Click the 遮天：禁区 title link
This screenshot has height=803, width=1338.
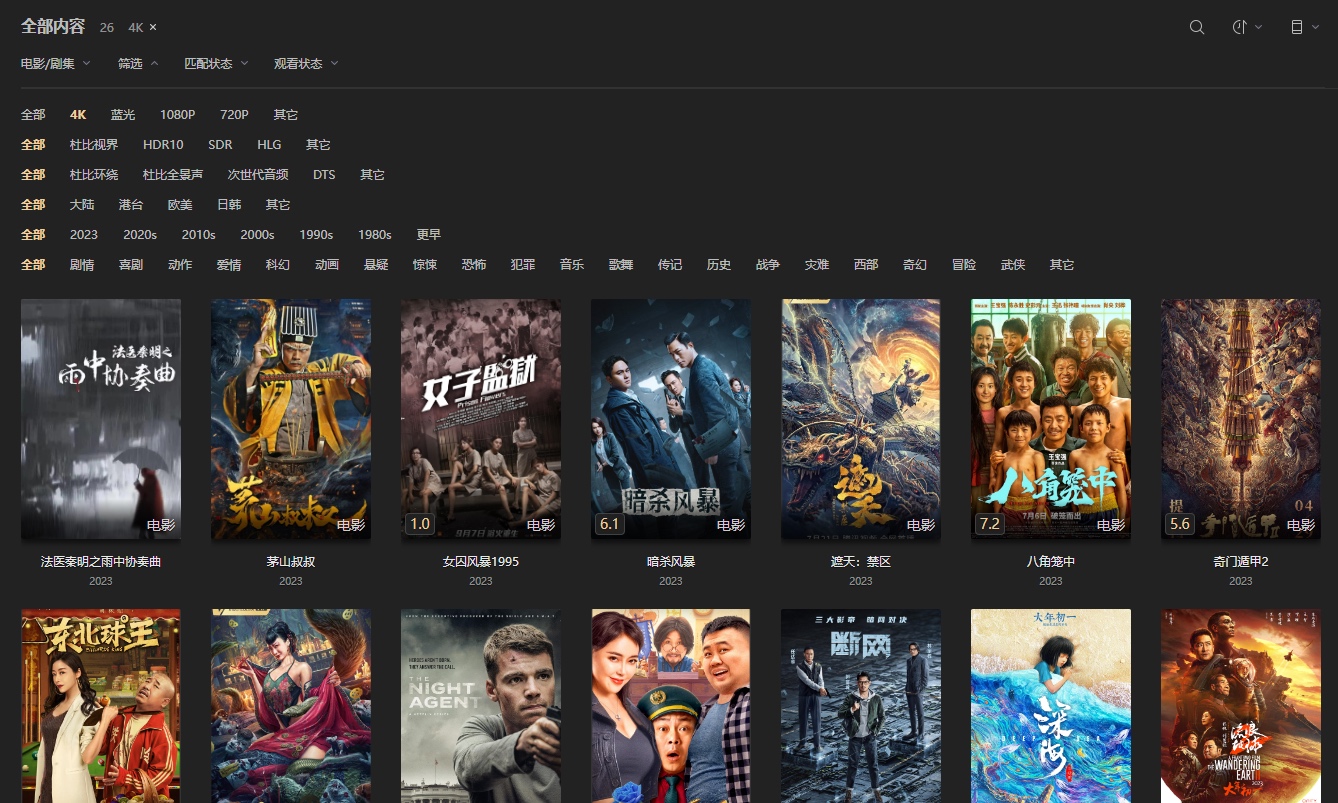point(861,562)
